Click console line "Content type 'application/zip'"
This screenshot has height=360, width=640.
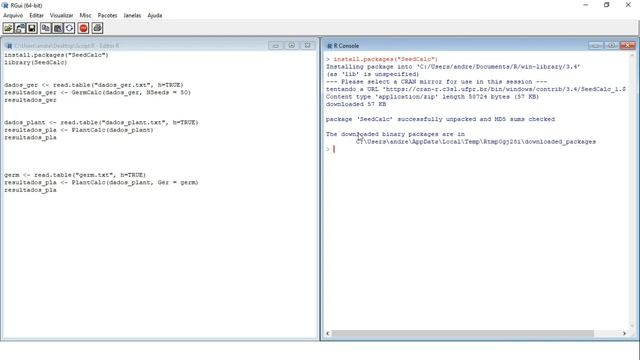432,97
